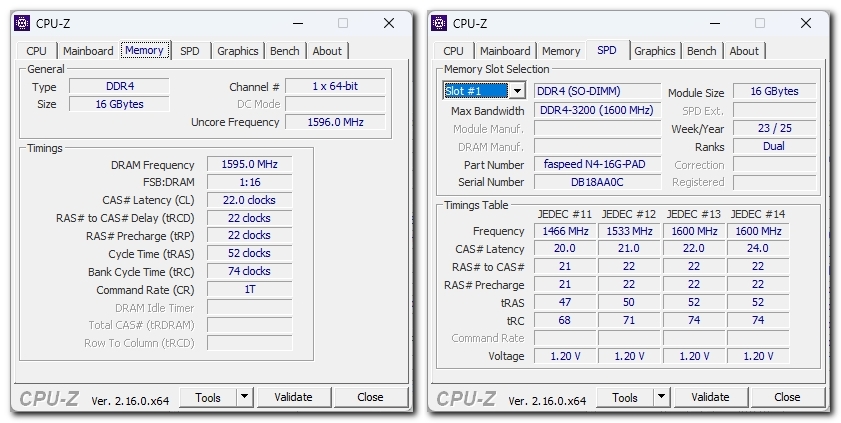Close right CPU-Z window with X
Screen dimensions: 841x423
[806, 23]
